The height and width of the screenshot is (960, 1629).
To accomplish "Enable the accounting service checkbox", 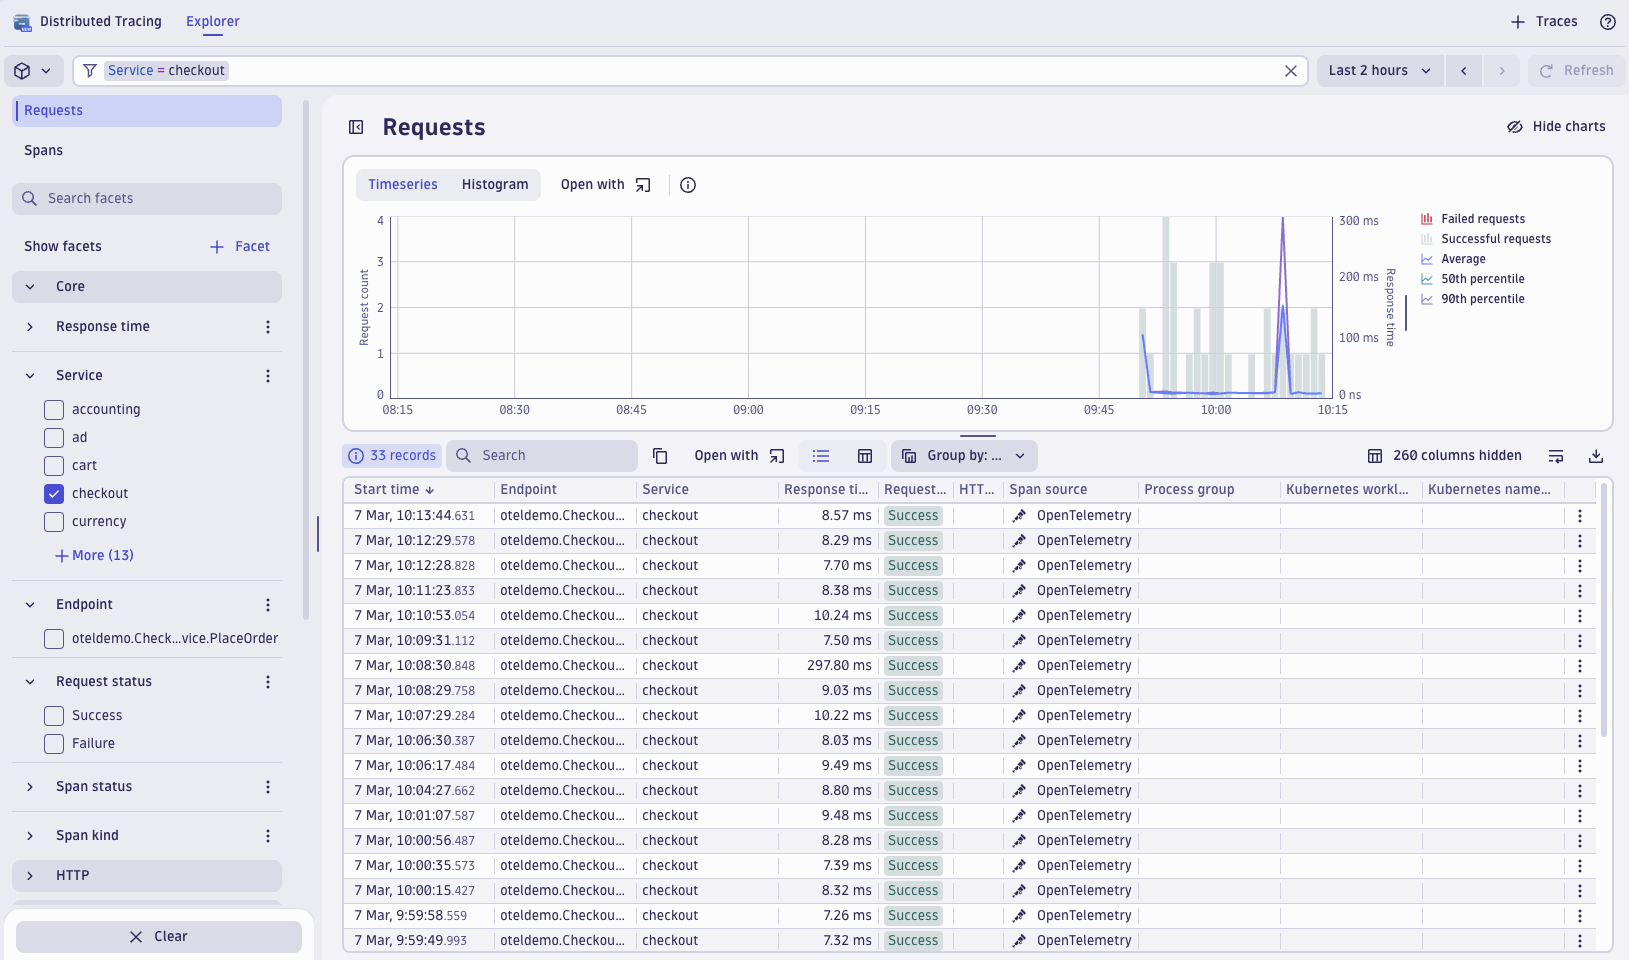I will [x=53, y=409].
